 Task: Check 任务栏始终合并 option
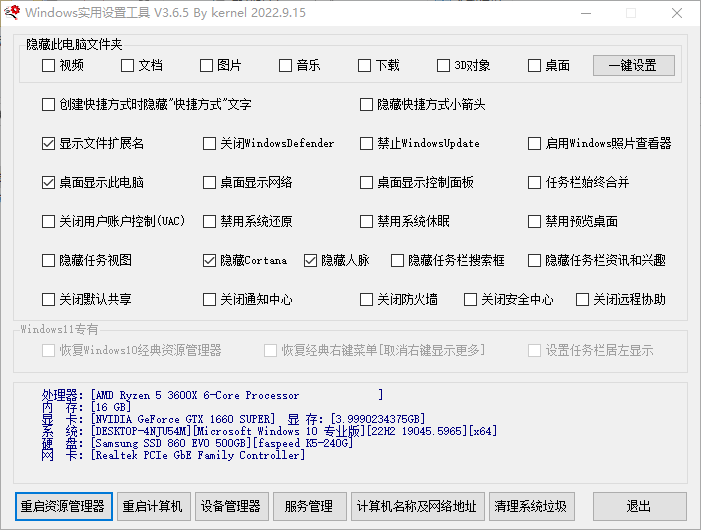point(534,182)
